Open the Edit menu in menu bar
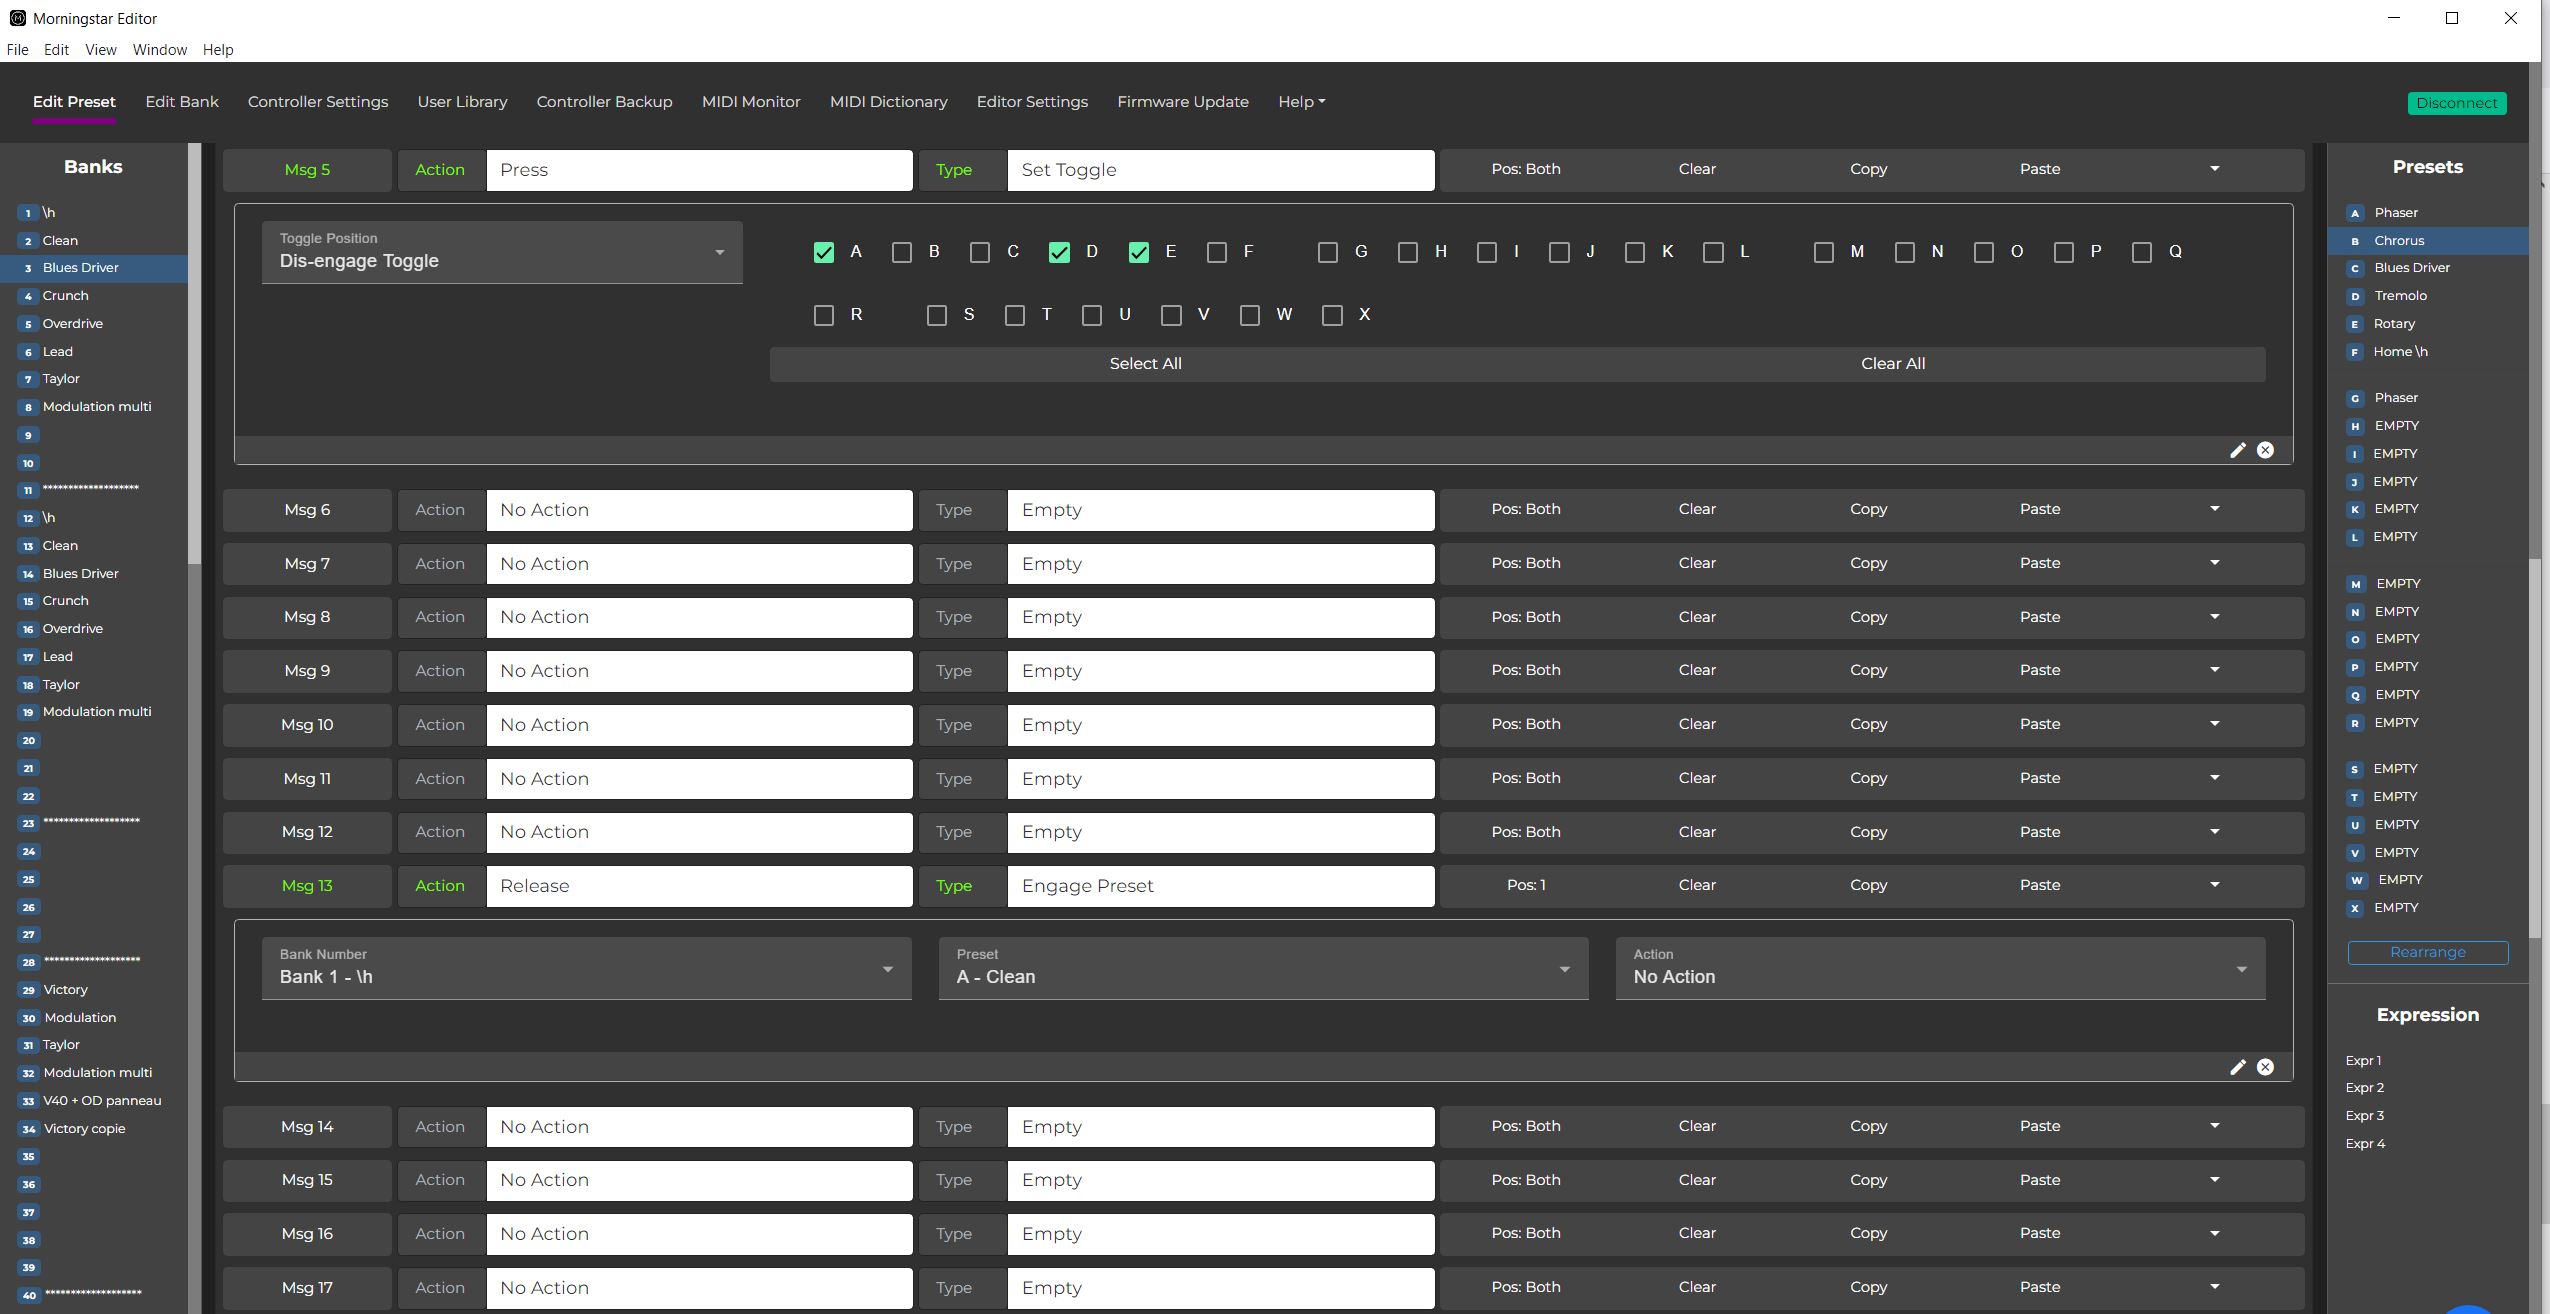Image resolution: width=2550 pixels, height=1314 pixels. tap(56, 50)
